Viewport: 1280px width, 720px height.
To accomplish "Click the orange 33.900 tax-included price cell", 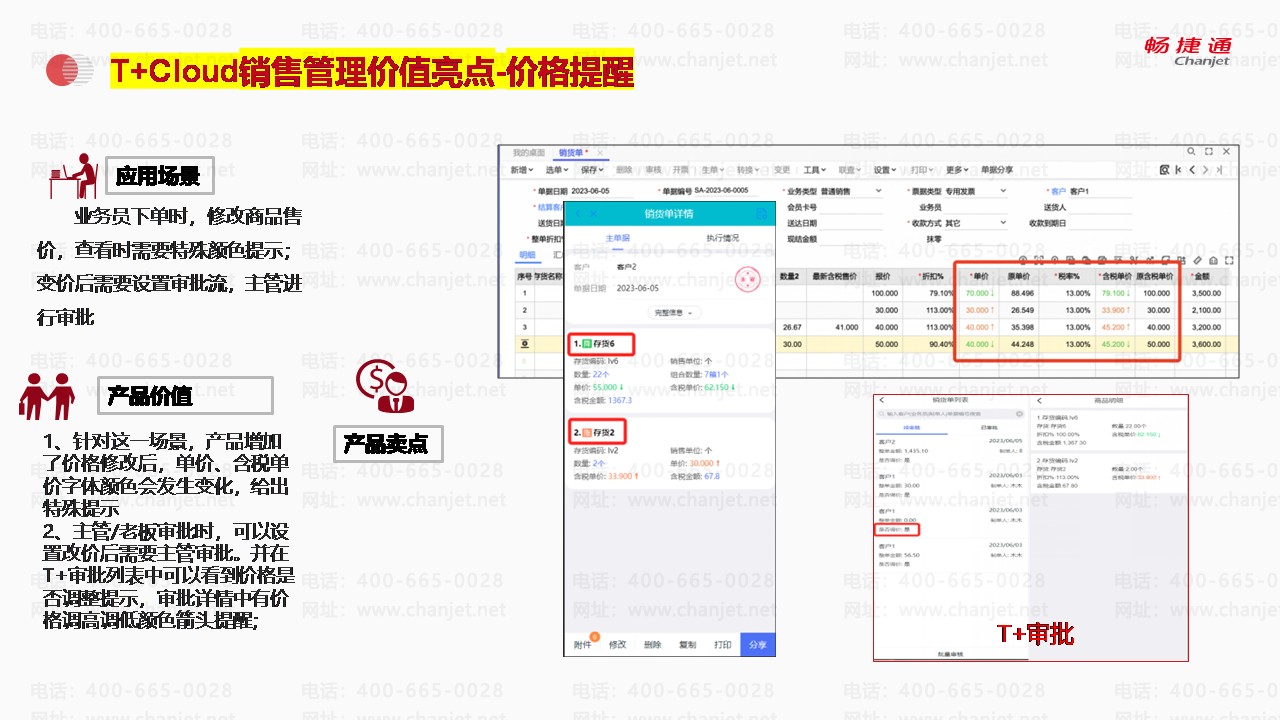I will (1115, 310).
